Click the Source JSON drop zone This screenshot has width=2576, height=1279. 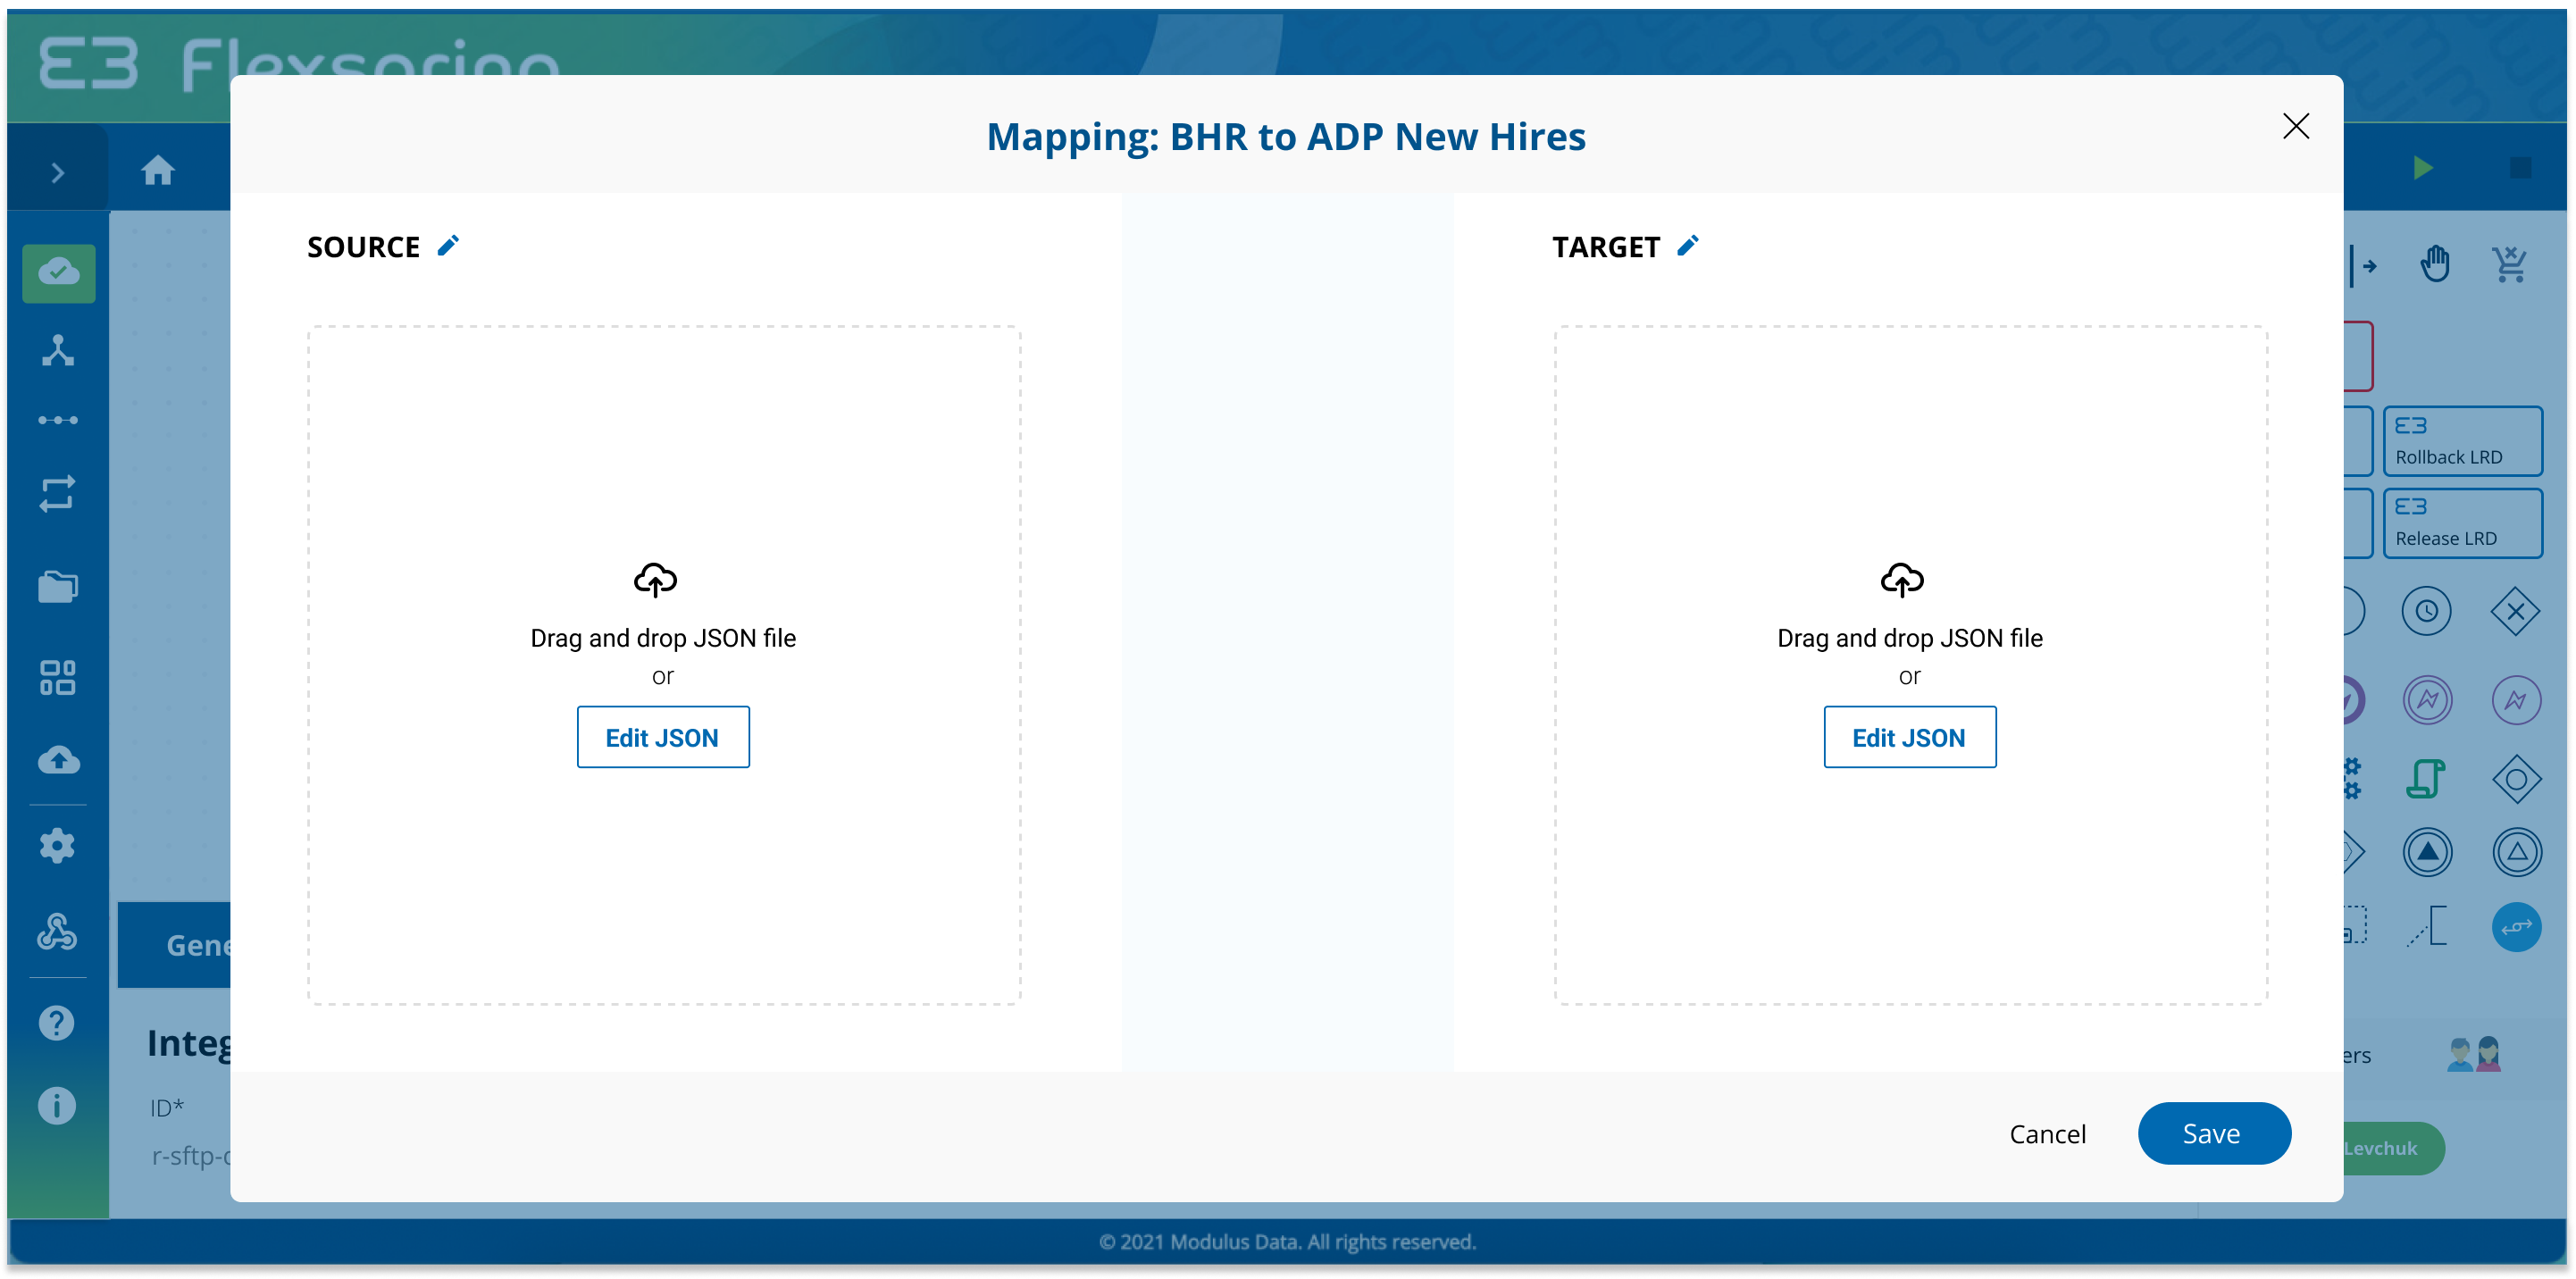(x=664, y=665)
